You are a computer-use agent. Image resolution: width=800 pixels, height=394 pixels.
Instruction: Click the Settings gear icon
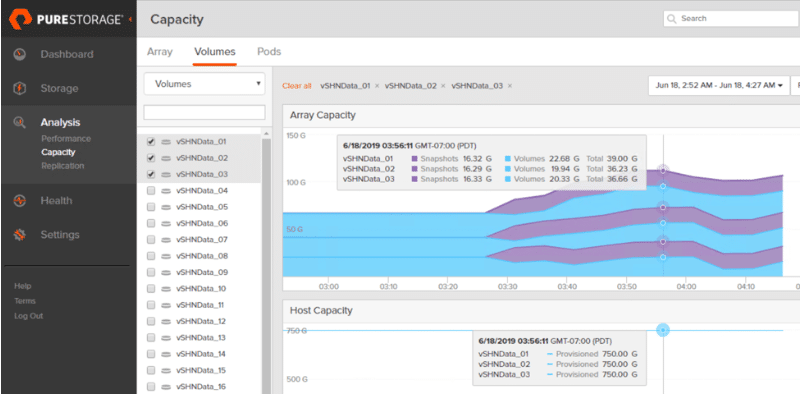coord(19,235)
